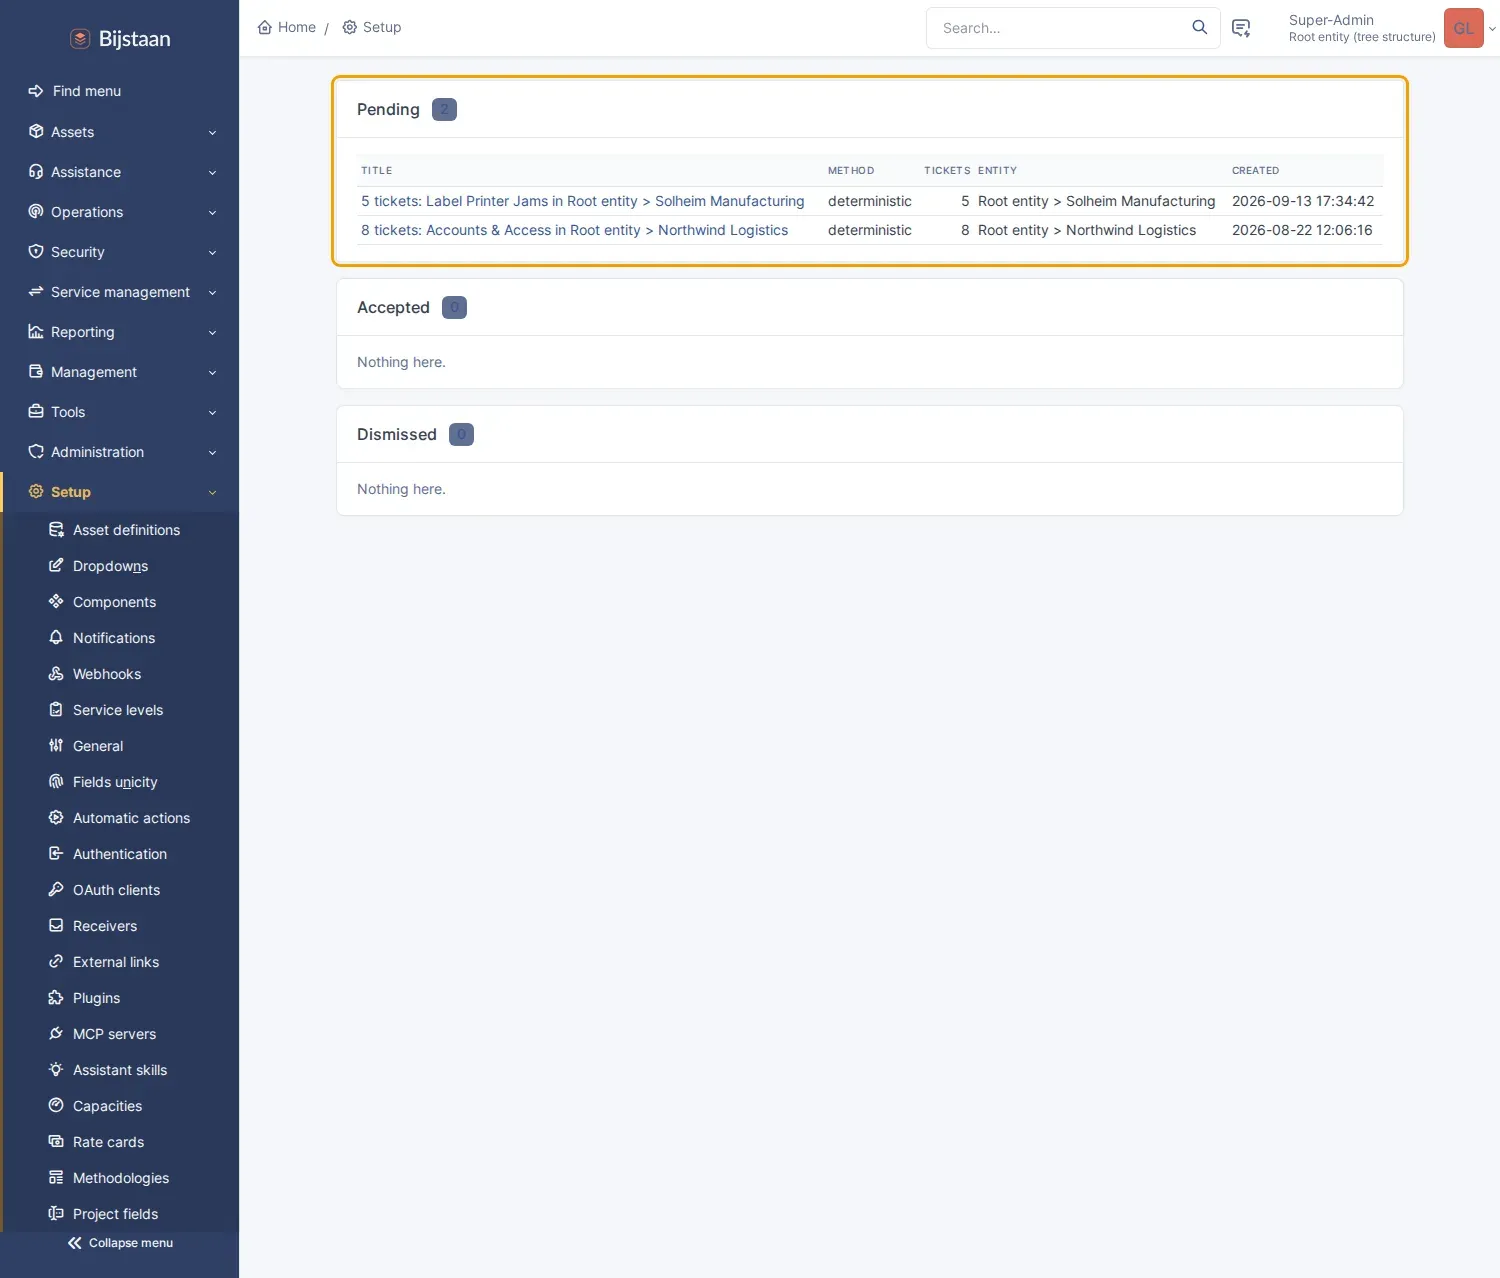Click the Fields unicity fingerprint icon
Screen dimensions: 1500x1278
56,781
